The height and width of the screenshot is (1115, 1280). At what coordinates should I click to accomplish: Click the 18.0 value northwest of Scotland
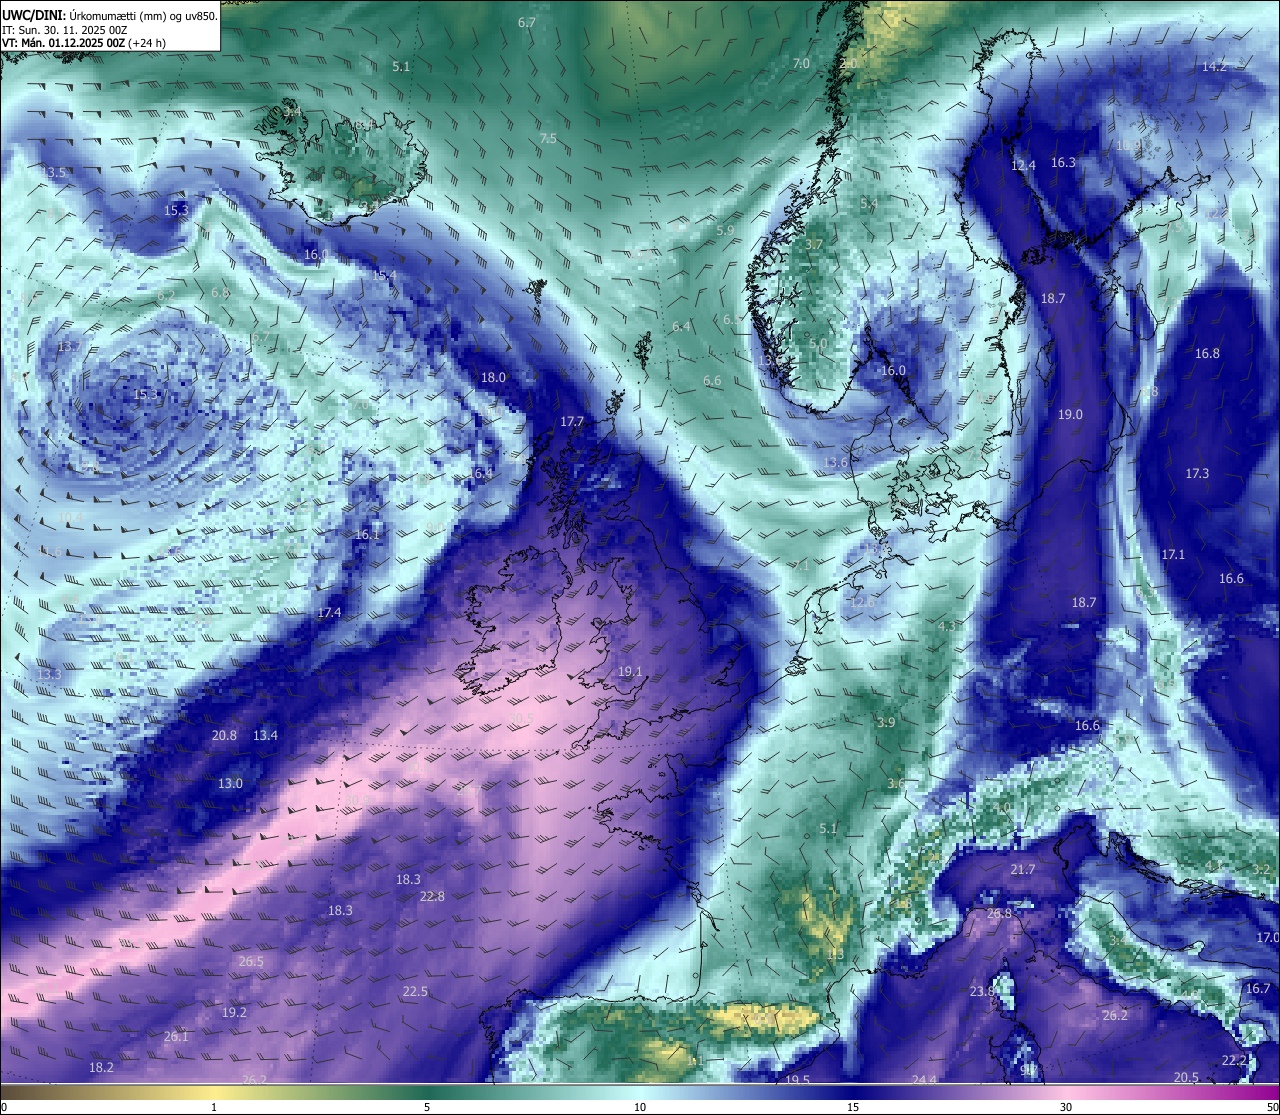[x=493, y=377]
